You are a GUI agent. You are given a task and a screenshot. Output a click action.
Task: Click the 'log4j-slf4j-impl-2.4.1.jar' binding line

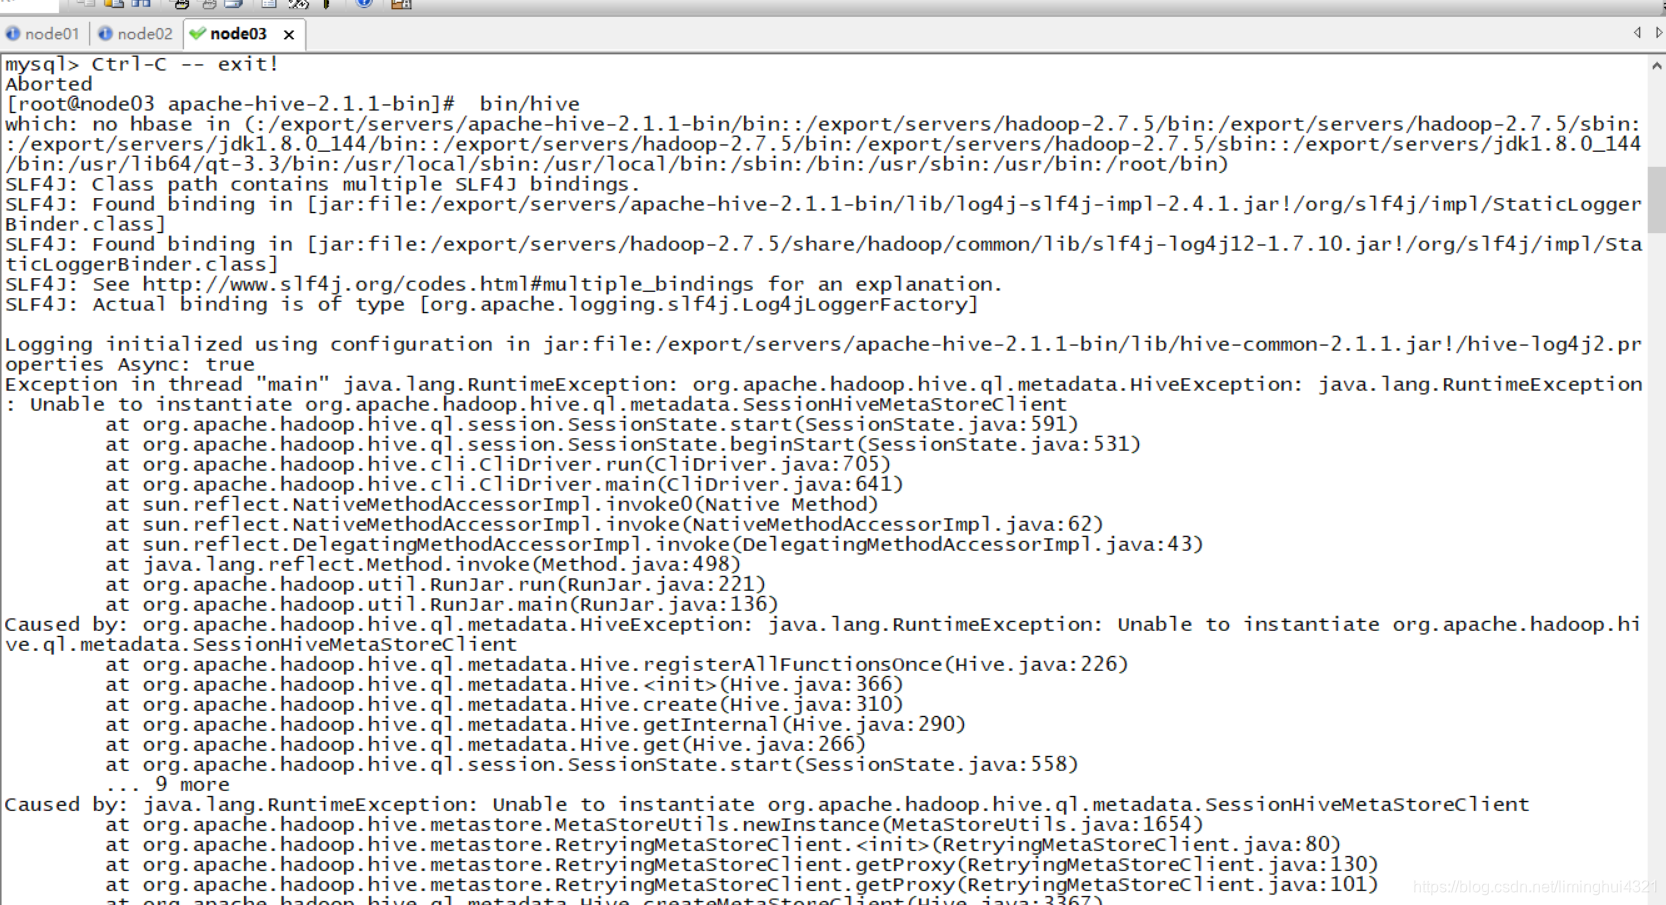823,204
